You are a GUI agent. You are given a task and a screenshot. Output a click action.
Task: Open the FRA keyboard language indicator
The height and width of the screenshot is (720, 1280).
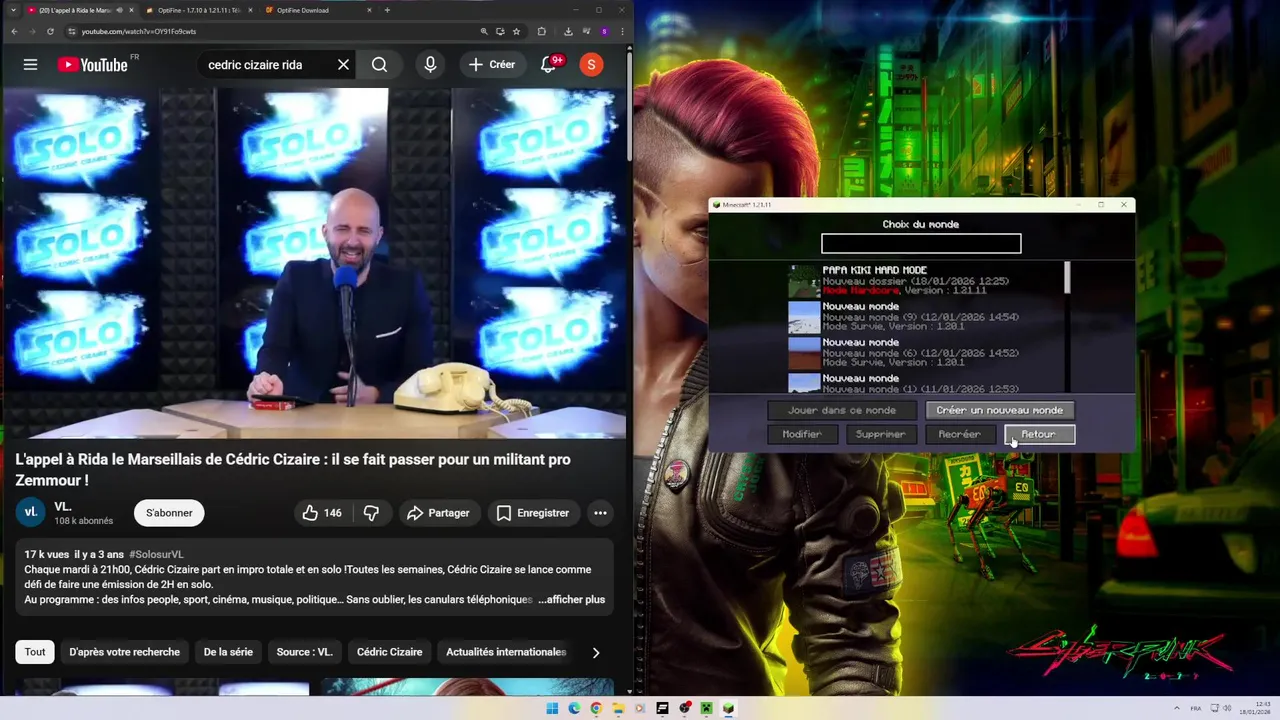(1196, 708)
